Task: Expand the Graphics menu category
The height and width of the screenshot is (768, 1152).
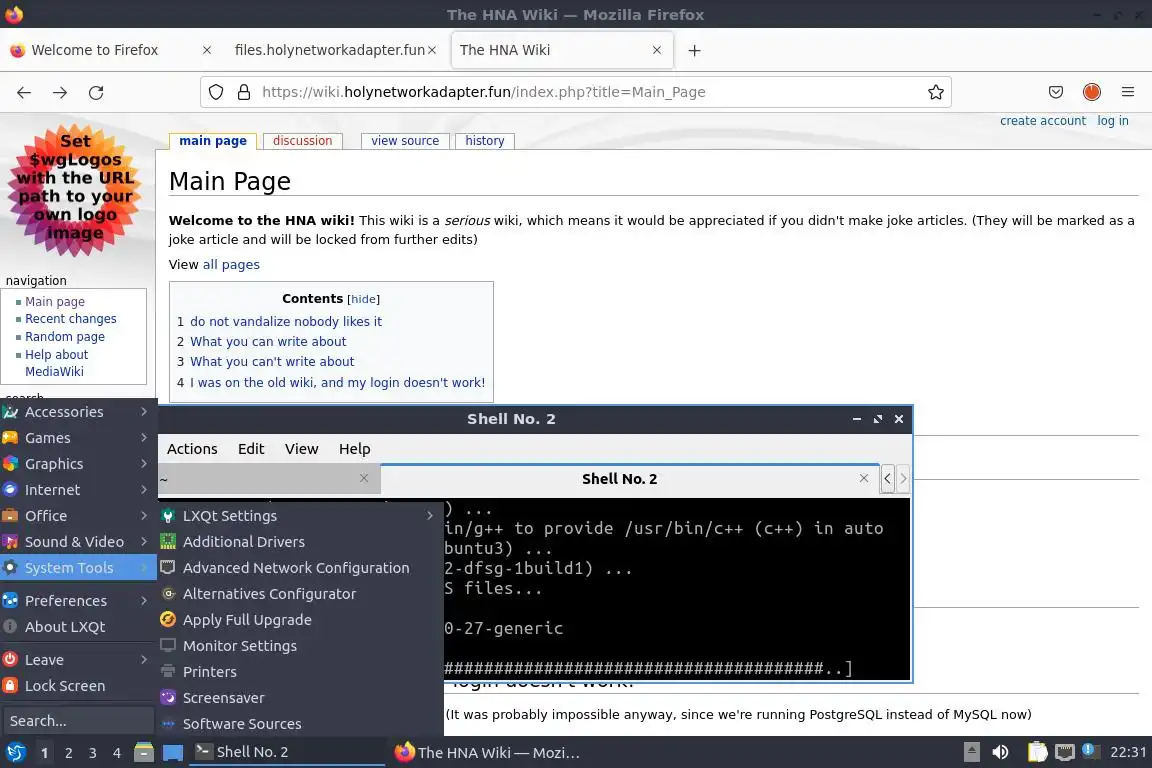Action: [x=79, y=464]
